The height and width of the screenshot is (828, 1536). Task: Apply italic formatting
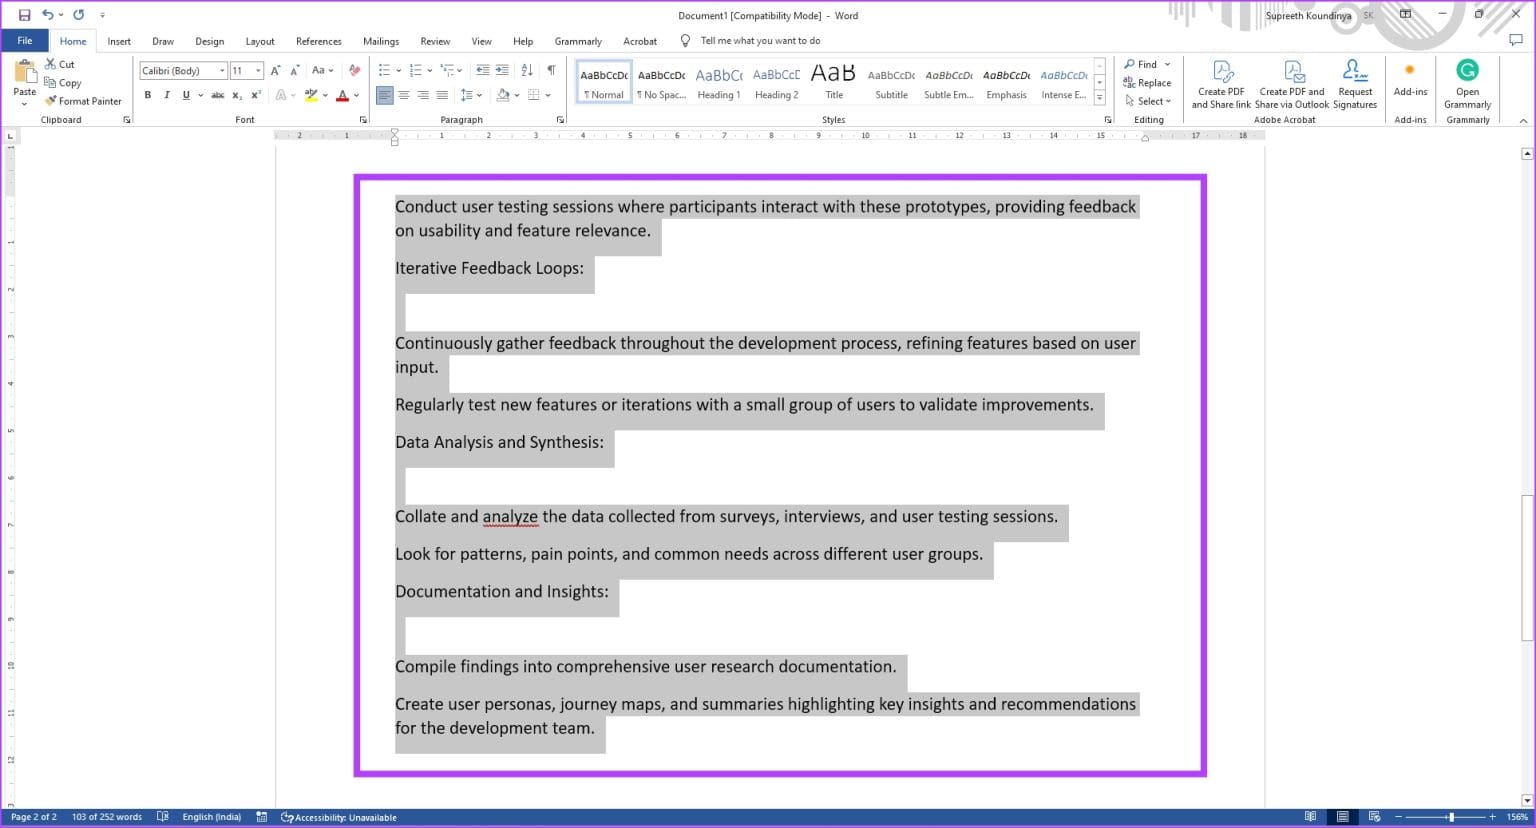click(167, 95)
